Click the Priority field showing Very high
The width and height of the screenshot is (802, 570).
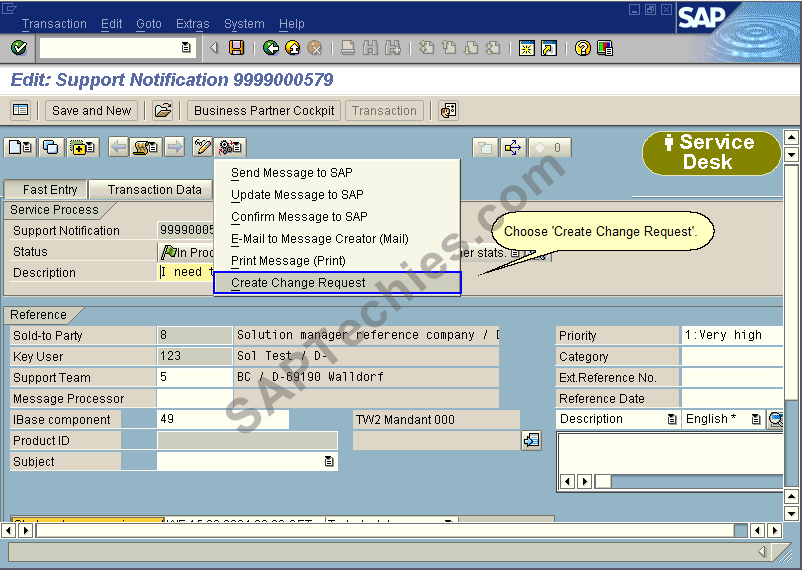(x=732, y=335)
